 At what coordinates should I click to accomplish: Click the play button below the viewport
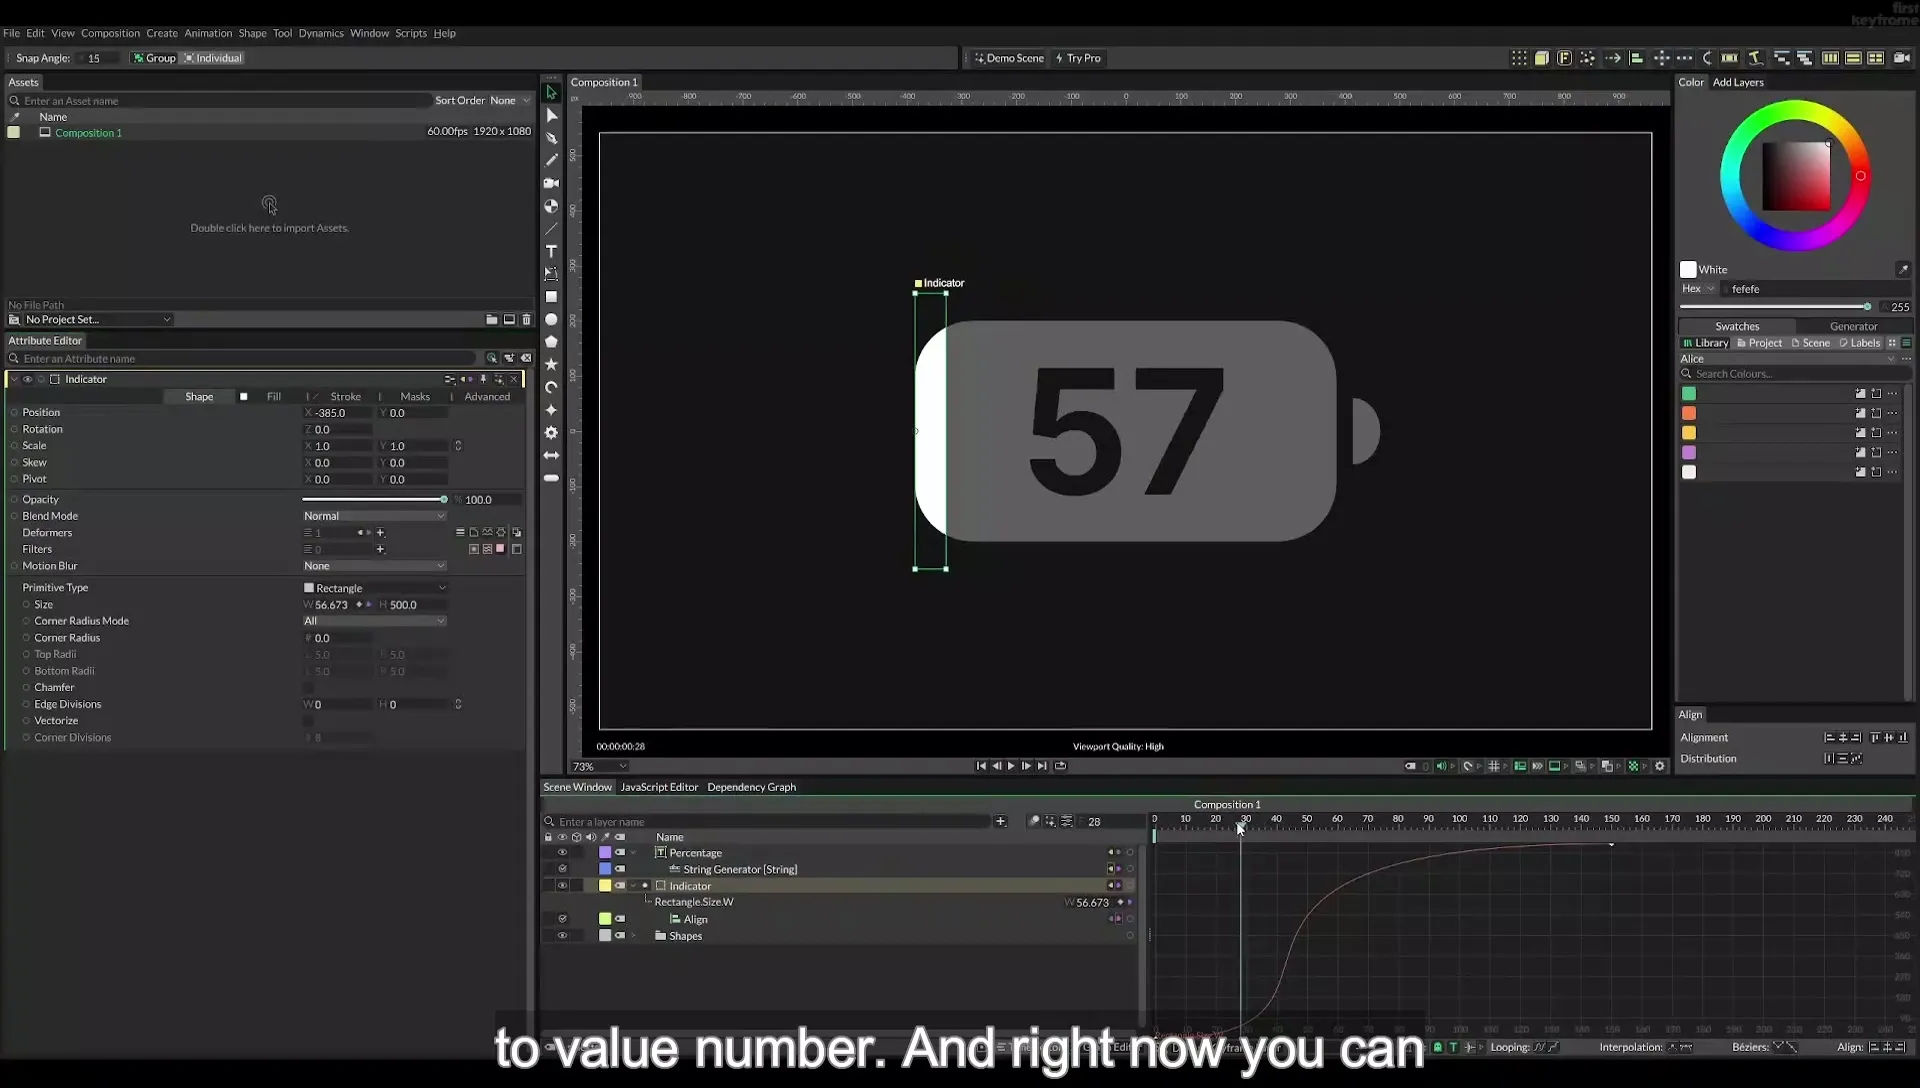coord(1011,766)
